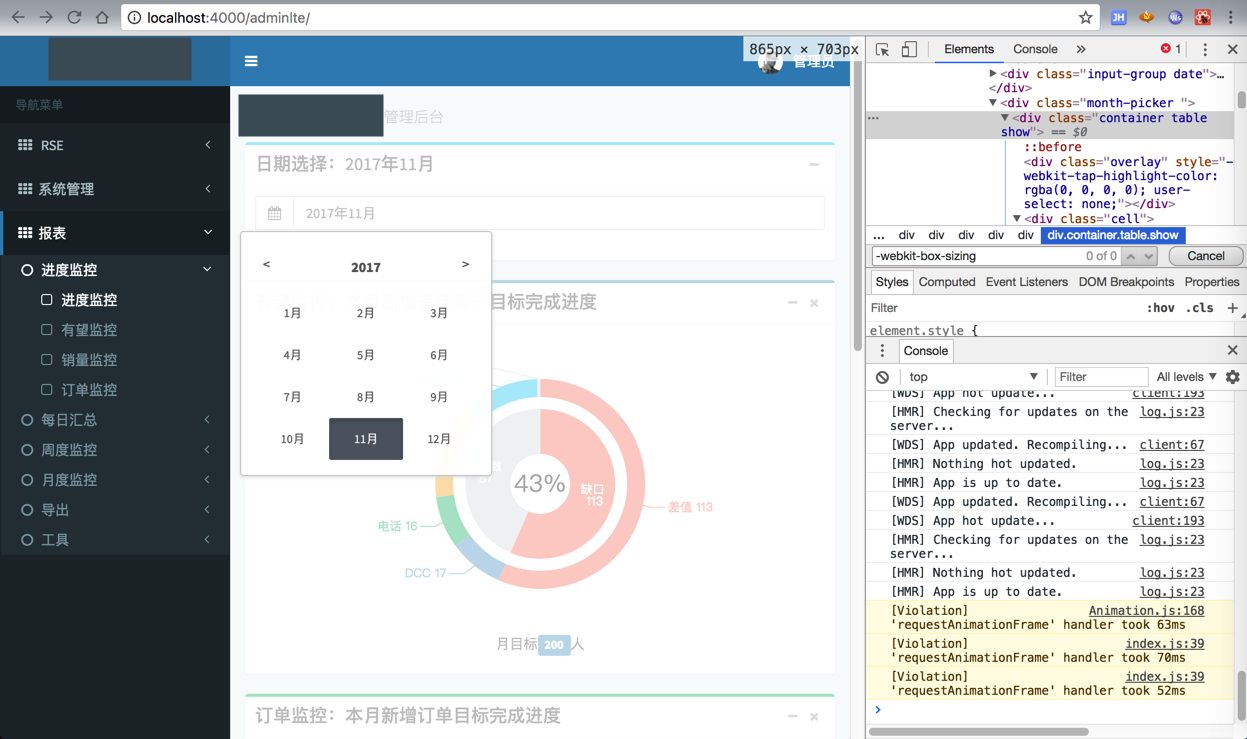Viewport: 1247px width, 739px height.
Task: Open the JH browser extension icon
Action: click(1119, 17)
